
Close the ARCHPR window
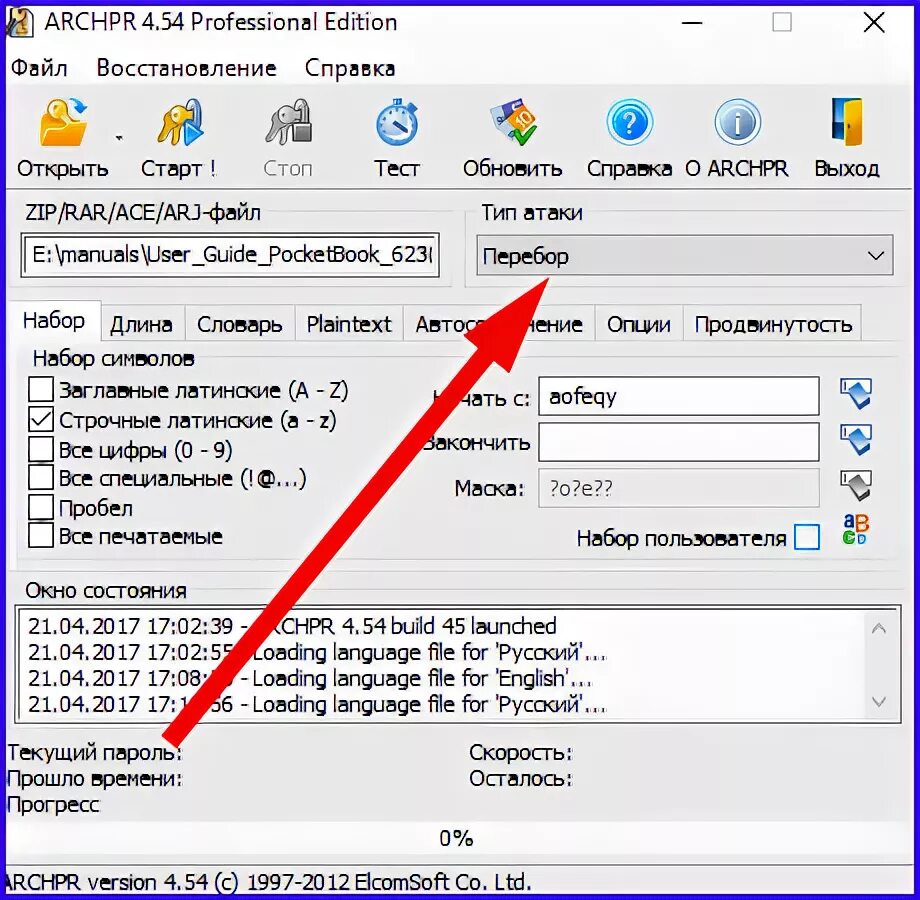874,23
